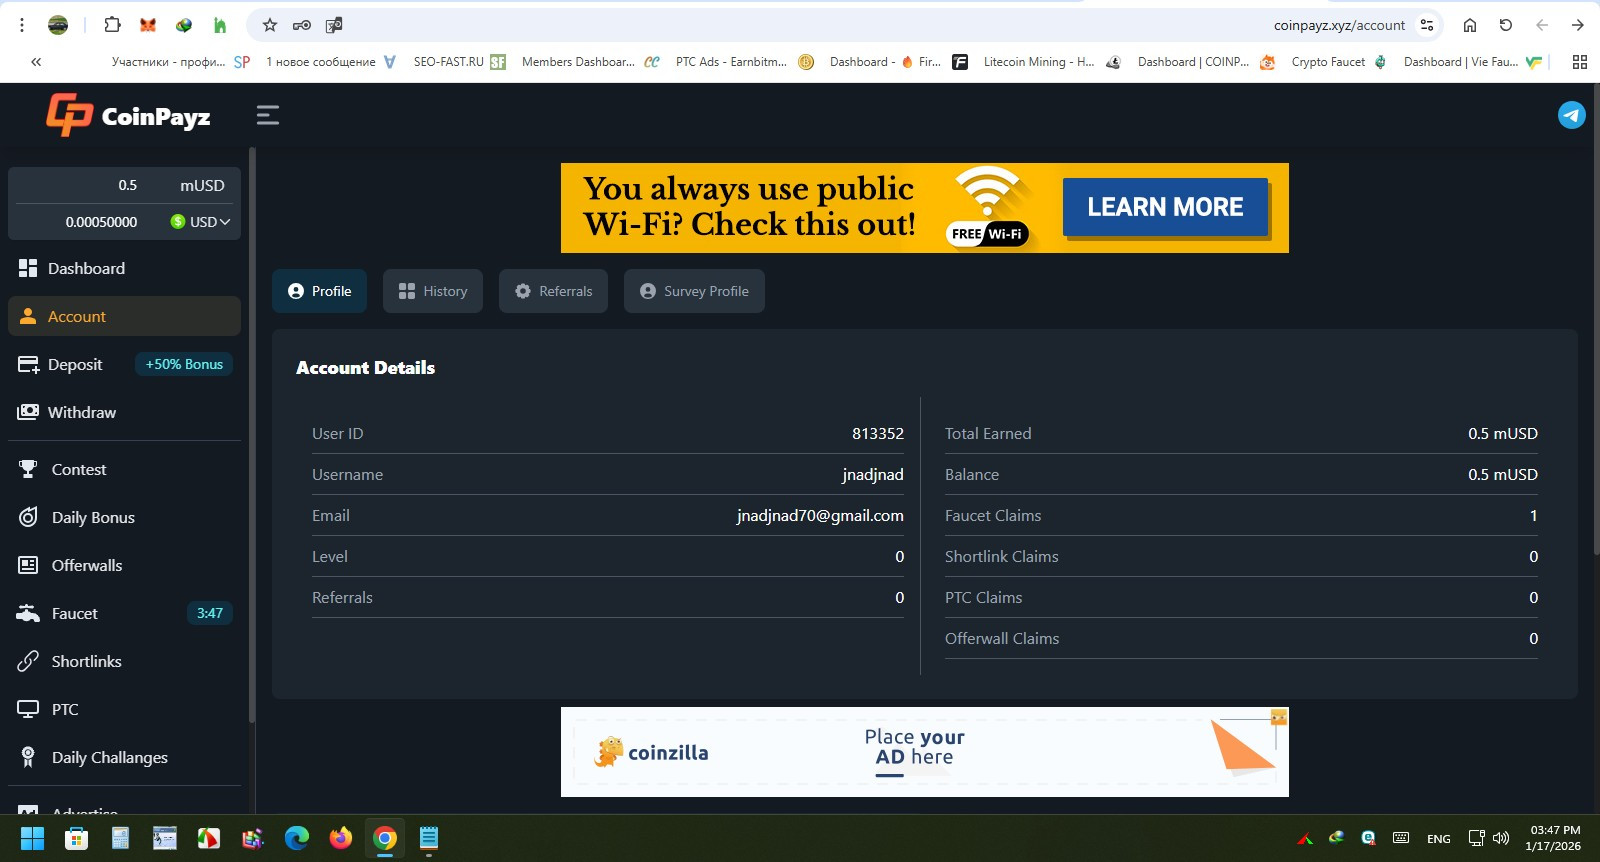Click the MetaMask fox extension icon
The image size is (1600, 862).
(x=148, y=25)
